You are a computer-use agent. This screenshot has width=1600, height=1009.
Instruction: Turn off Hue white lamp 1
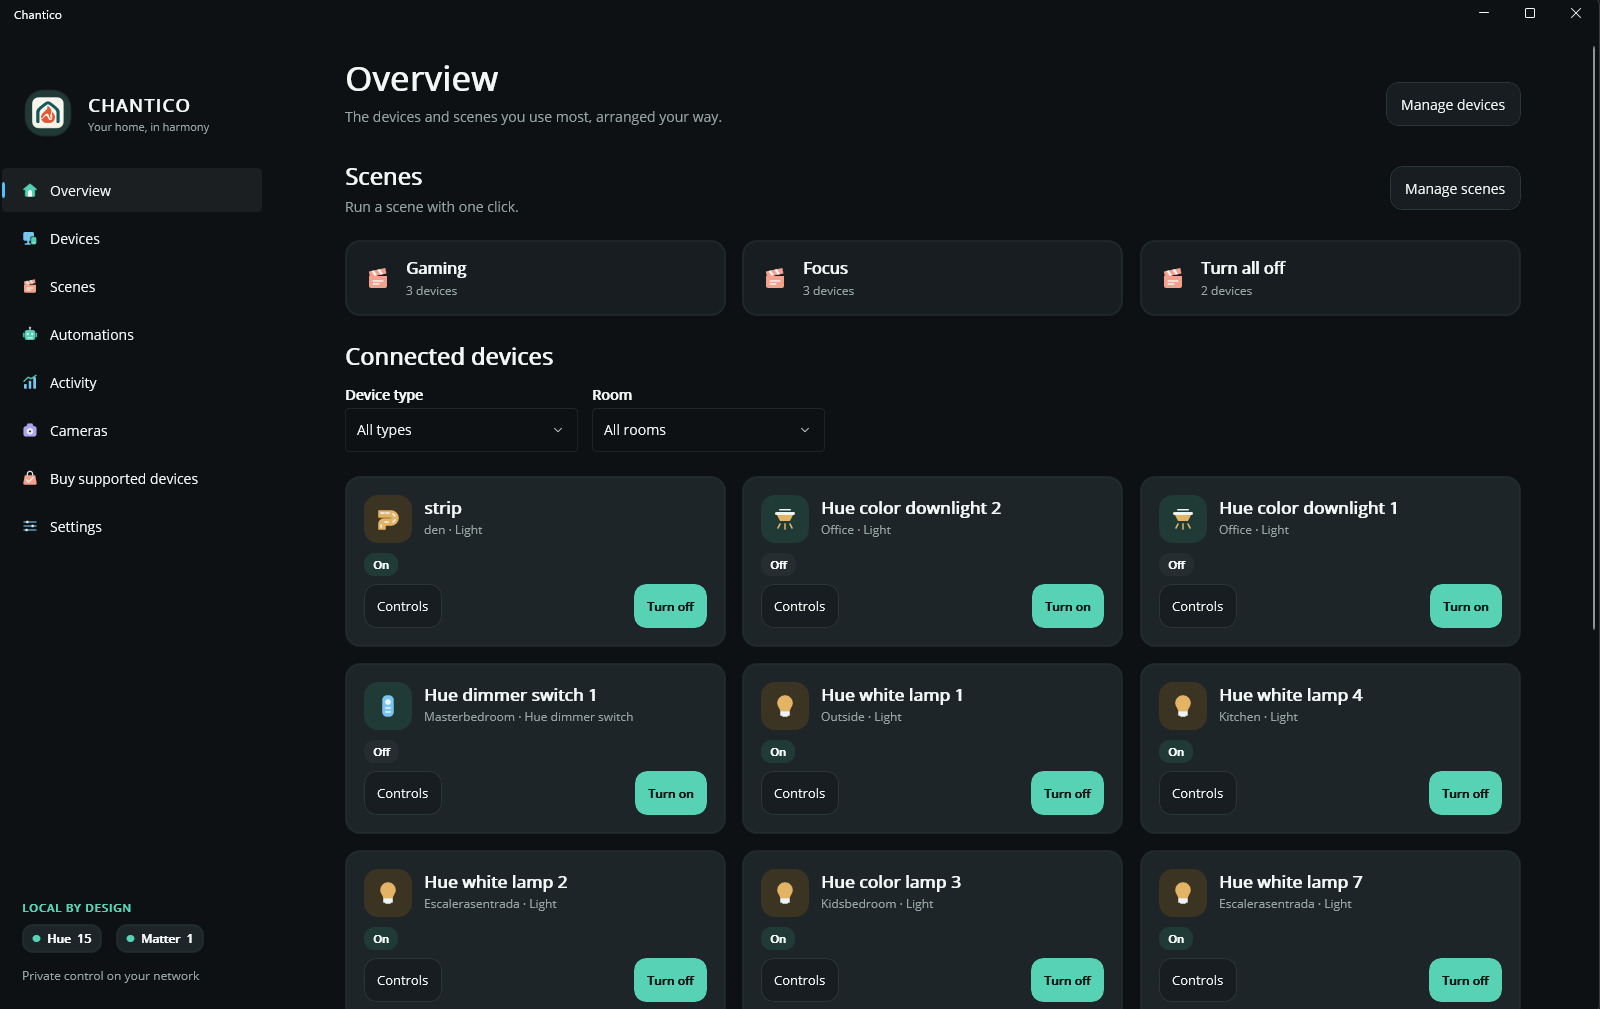click(1067, 793)
